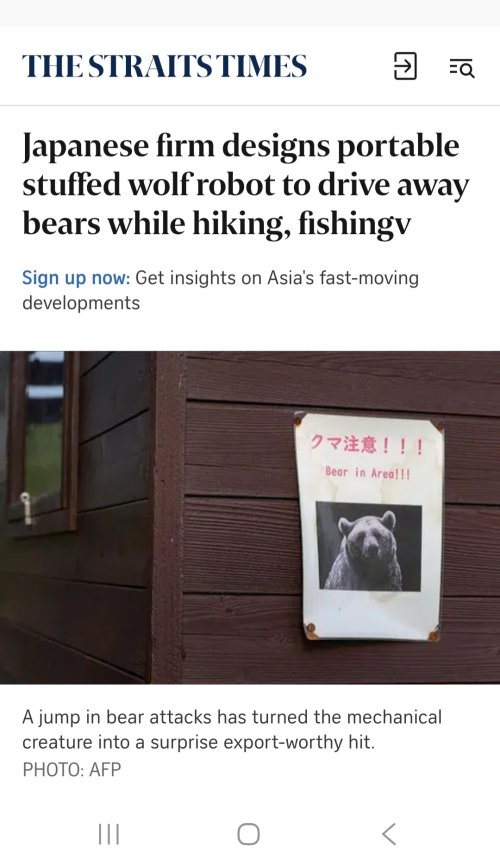Click "Get insights on Asia's fast-moving" text
This screenshot has width=500, height=868.
tap(277, 277)
